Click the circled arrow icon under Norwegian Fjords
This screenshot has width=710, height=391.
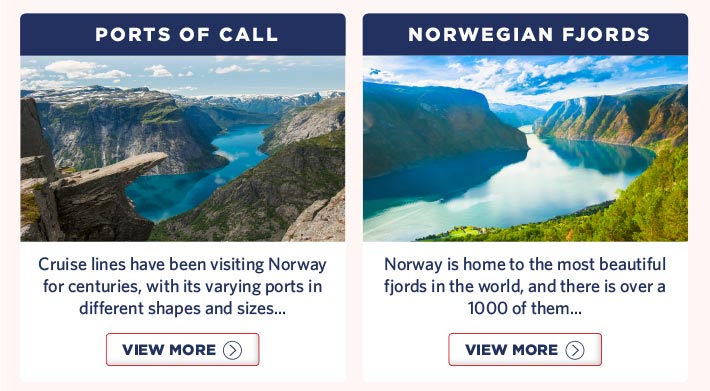(575, 350)
